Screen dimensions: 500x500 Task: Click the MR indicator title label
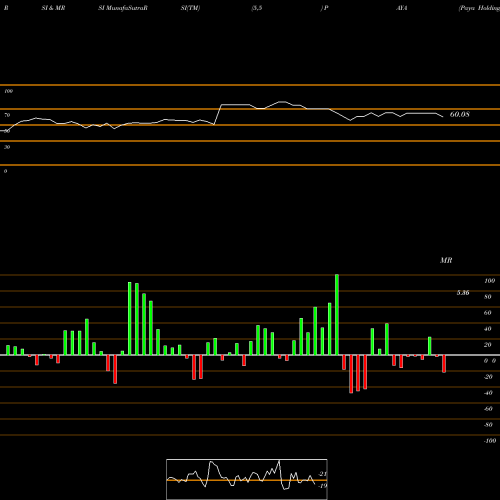pyautogui.click(x=446, y=260)
